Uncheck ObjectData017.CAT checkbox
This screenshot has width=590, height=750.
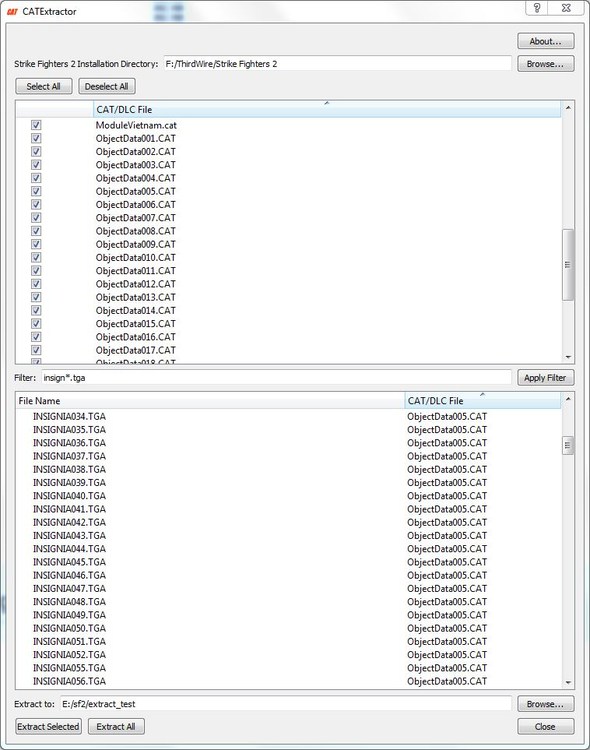pos(36,350)
